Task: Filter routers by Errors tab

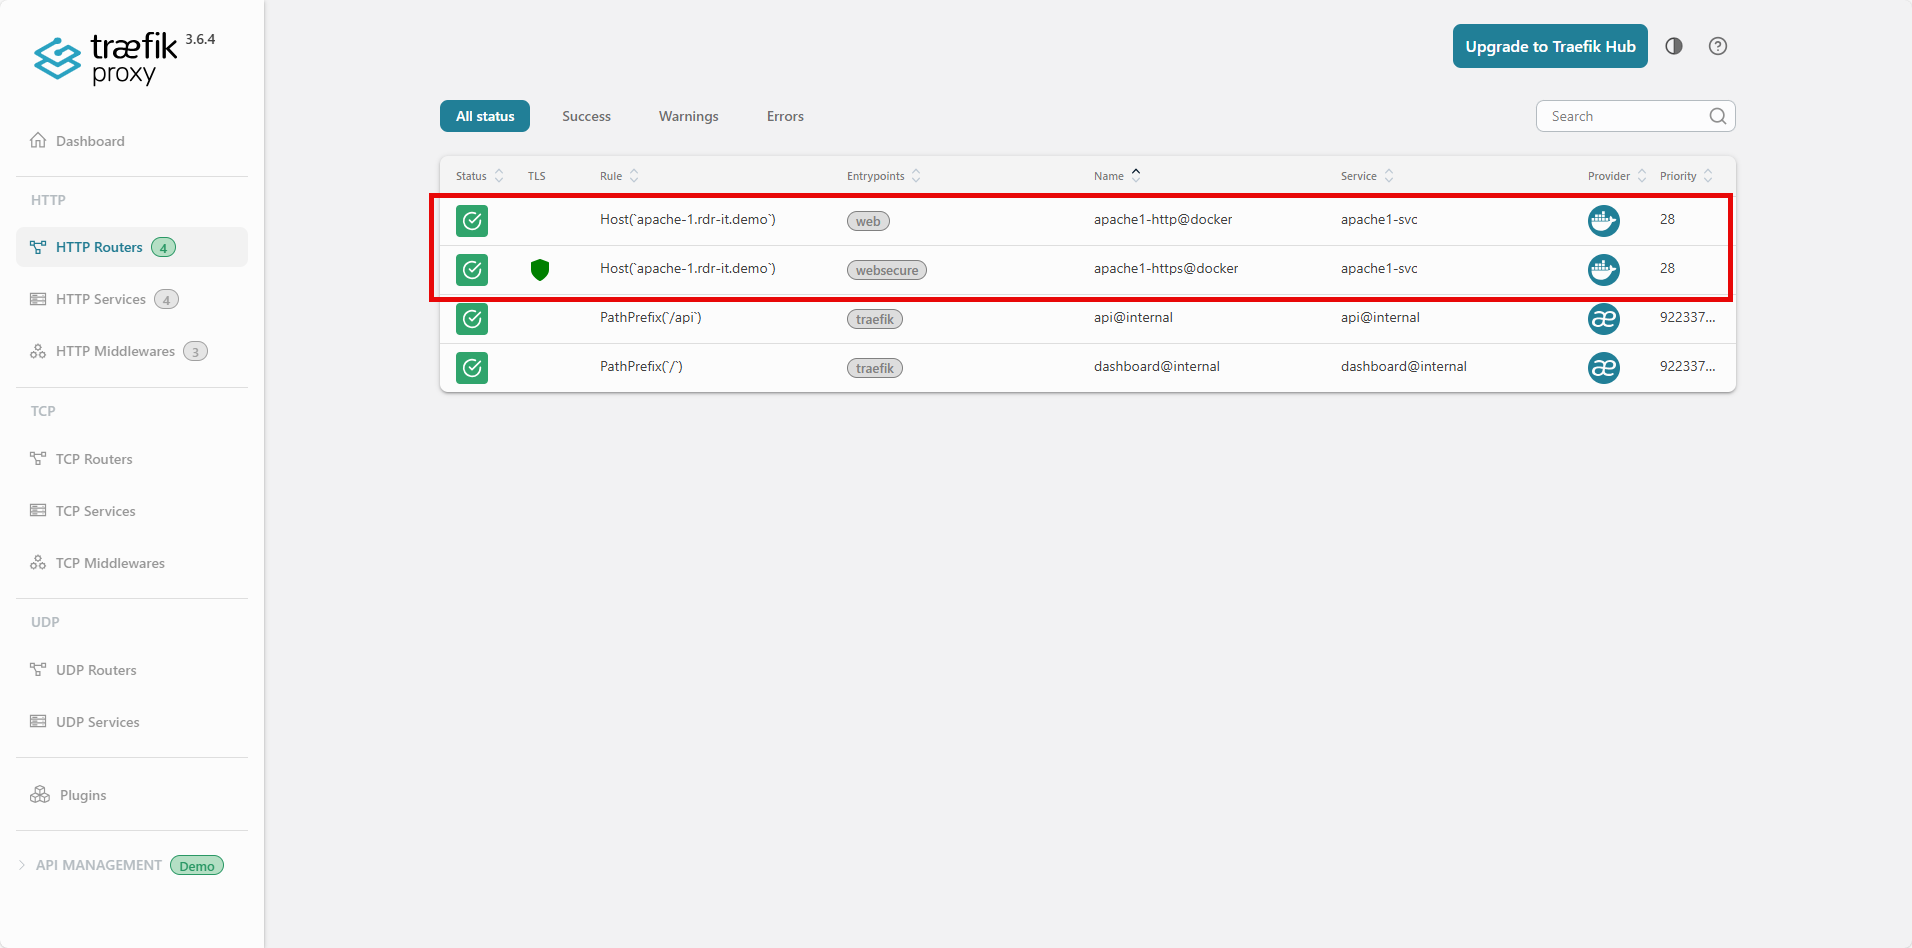Action: (x=785, y=116)
